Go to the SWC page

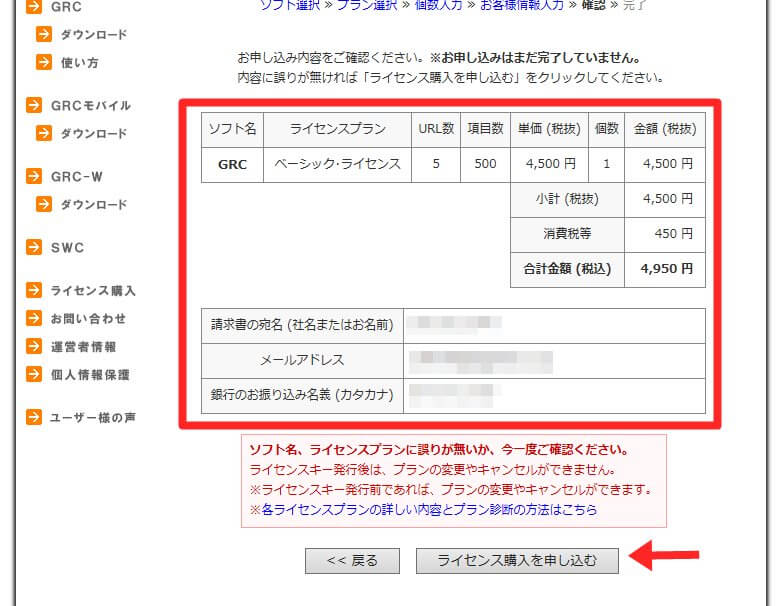pos(67,247)
